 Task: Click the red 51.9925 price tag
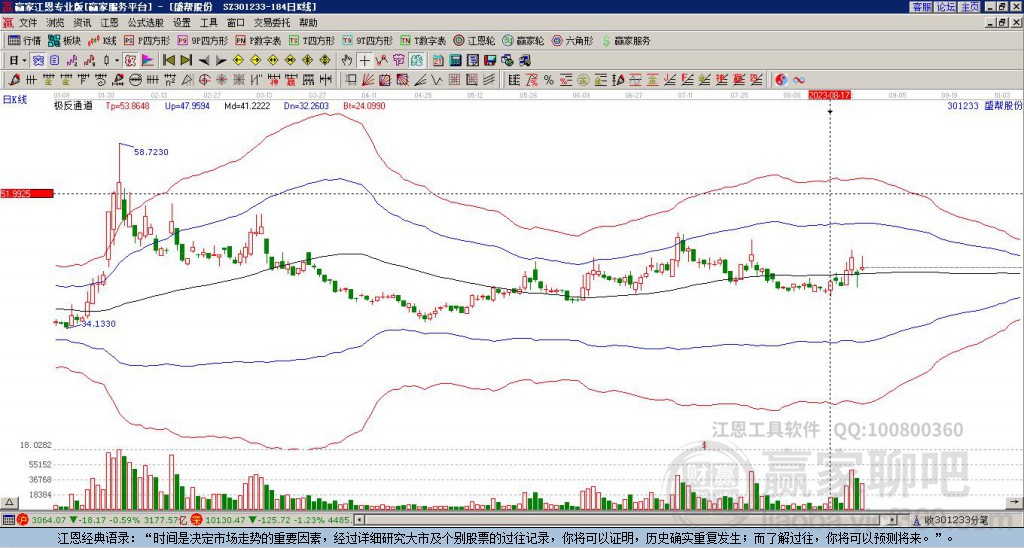(x=26, y=194)
